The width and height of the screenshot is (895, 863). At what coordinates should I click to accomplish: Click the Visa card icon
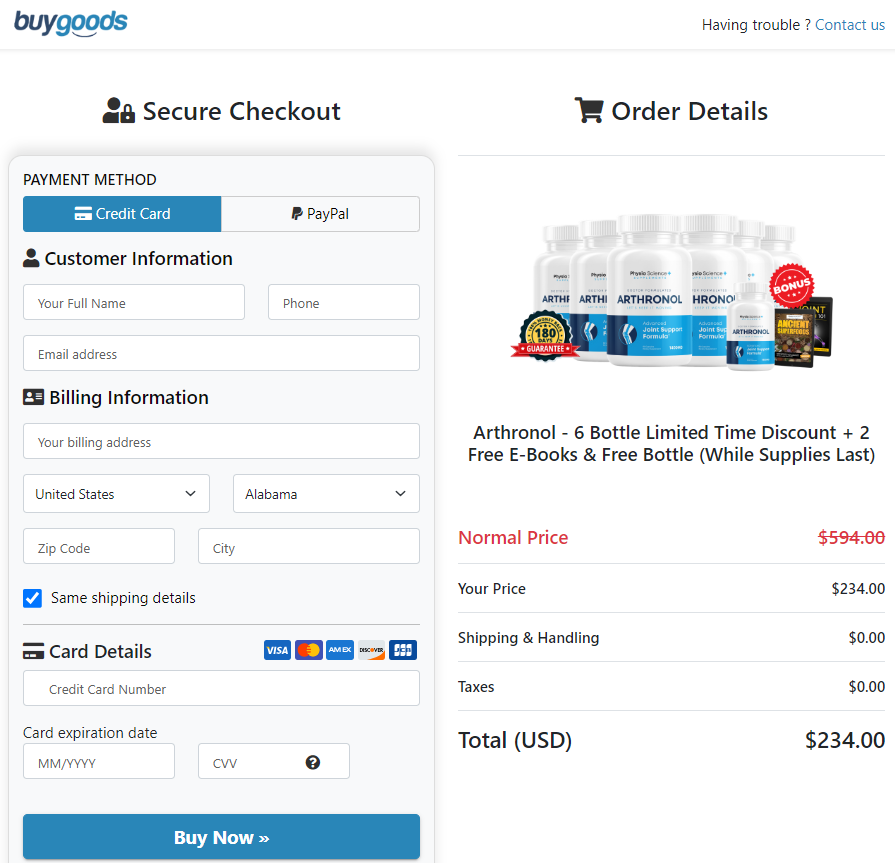[277, 650]
